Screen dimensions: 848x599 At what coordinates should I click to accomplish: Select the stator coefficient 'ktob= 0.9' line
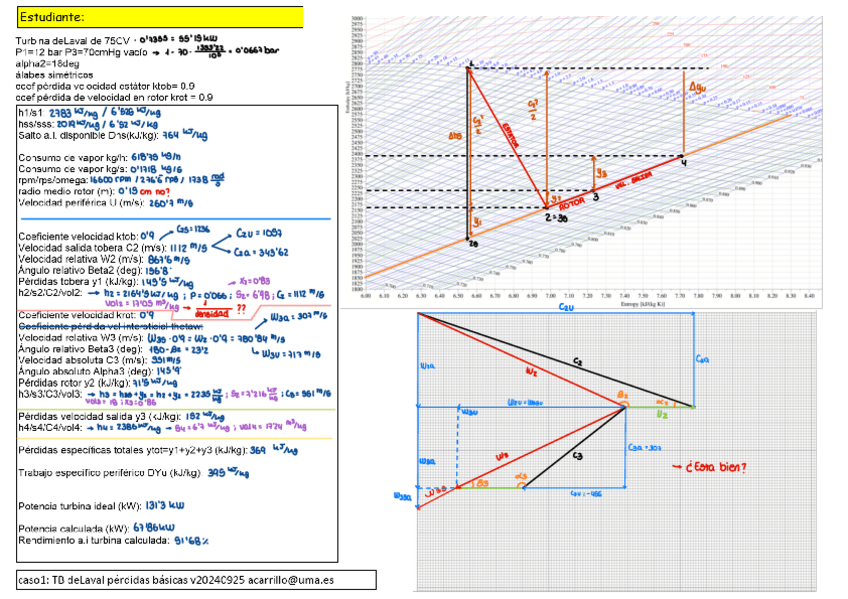tap(105, 86)
